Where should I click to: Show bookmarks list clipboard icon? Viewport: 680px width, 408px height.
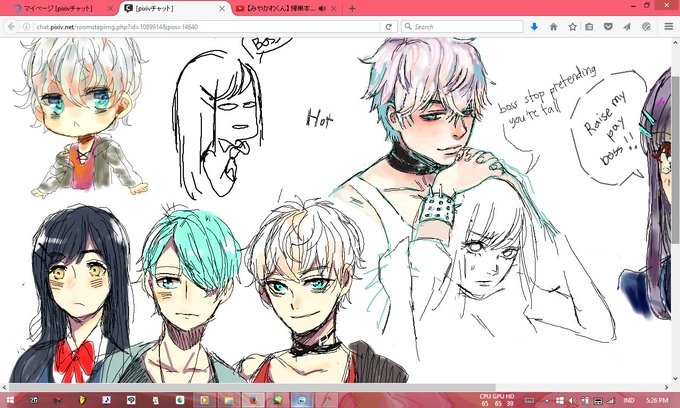(589, 27)
